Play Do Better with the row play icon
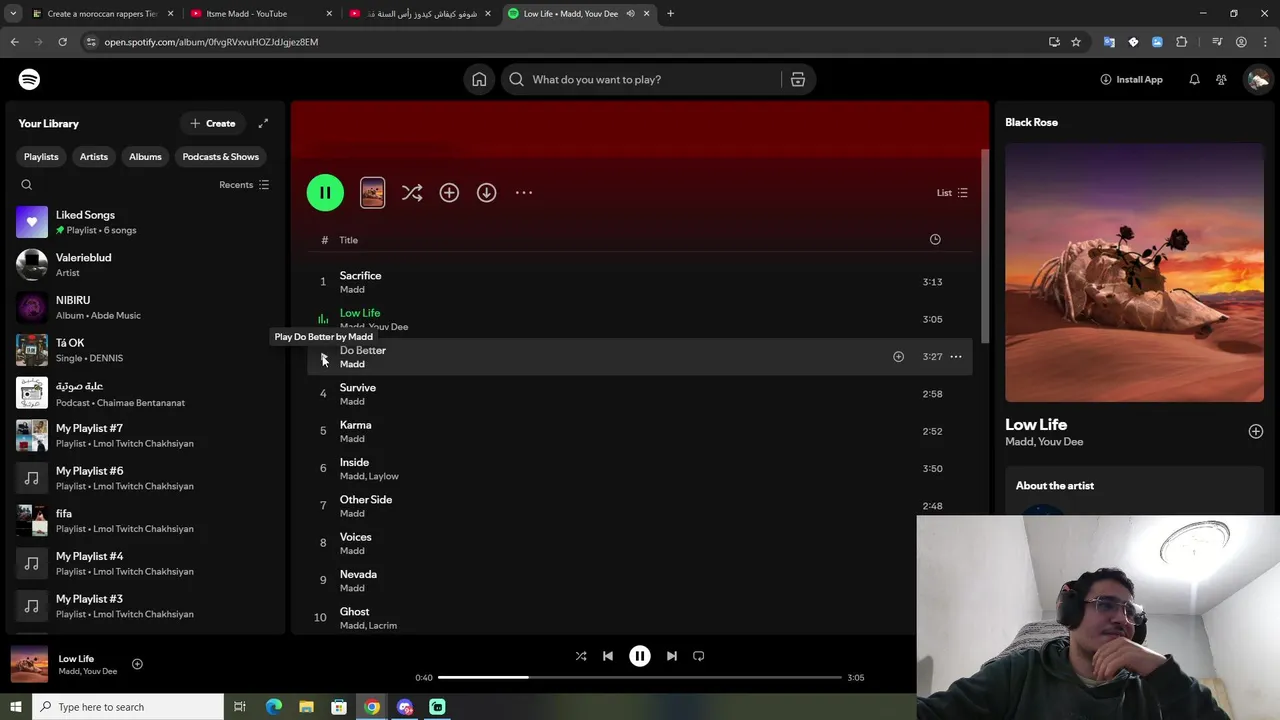 323,357
